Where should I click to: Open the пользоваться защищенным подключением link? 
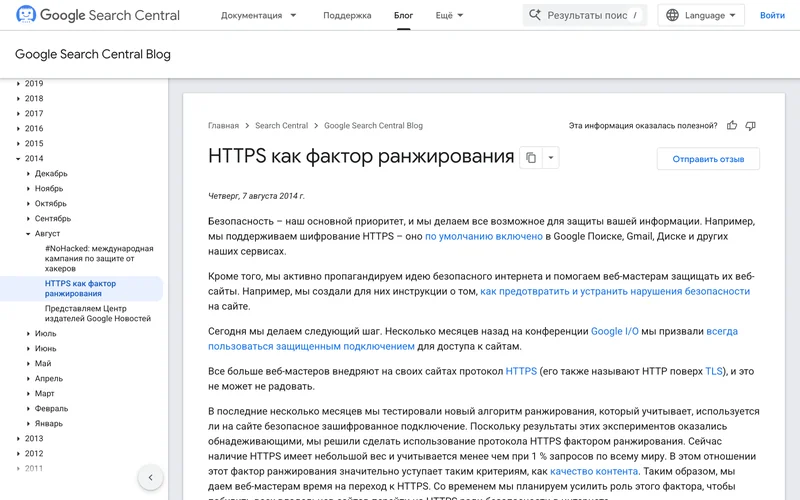coord(311,346)
